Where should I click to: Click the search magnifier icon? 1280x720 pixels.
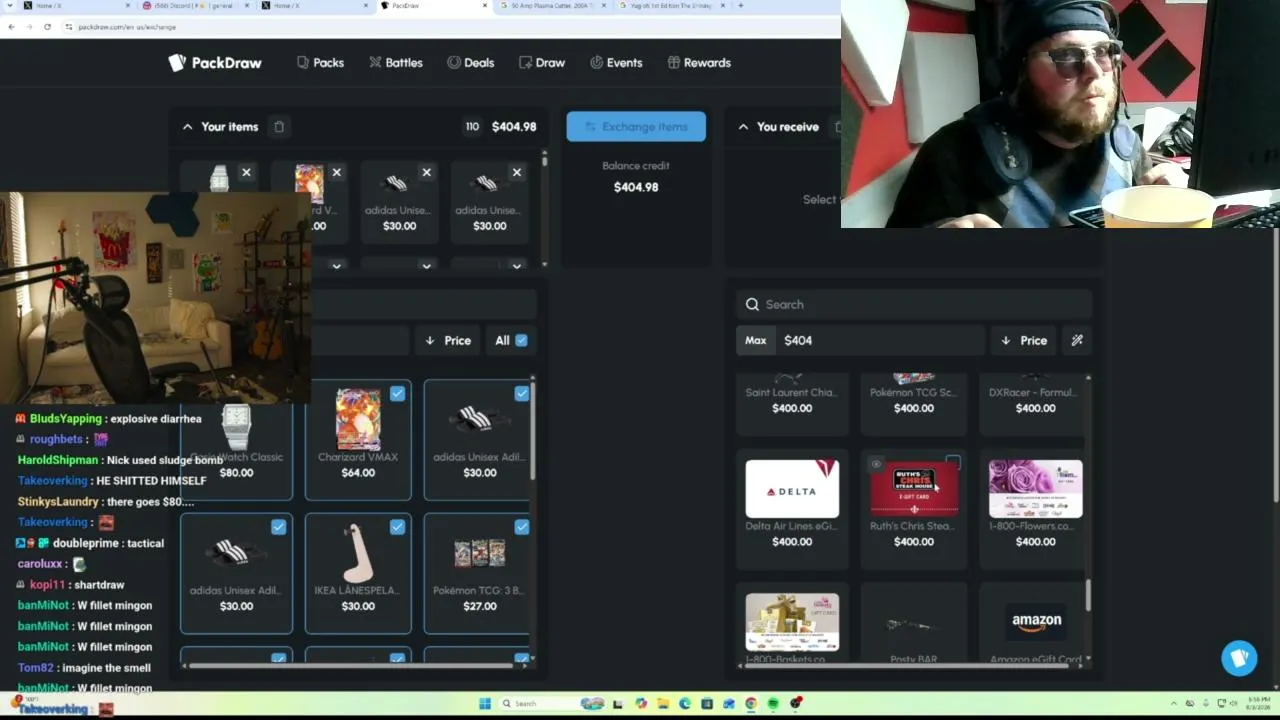[x=752, y=304]
